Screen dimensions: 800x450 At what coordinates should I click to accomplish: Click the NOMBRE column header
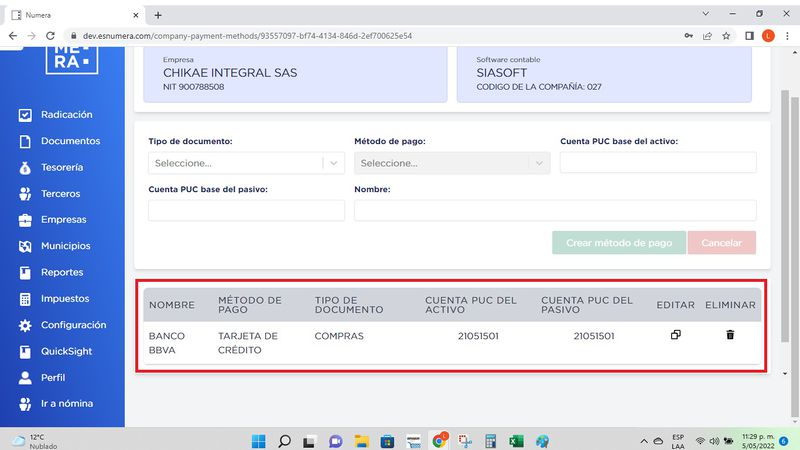click(x=172, y=305)
